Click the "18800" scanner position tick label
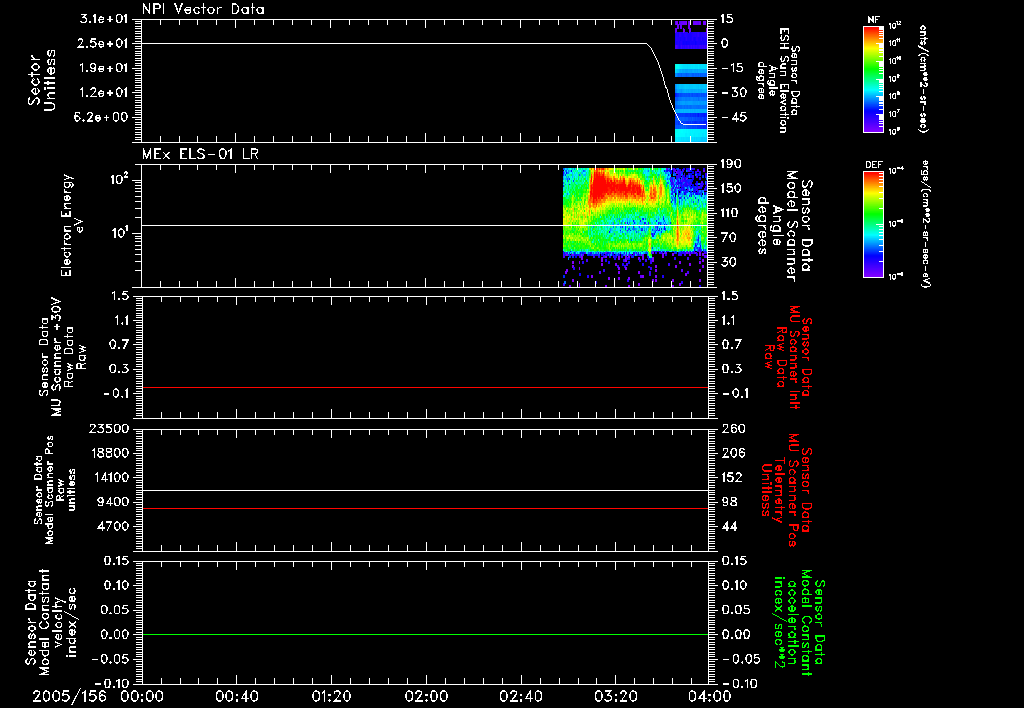 (109, 453)
